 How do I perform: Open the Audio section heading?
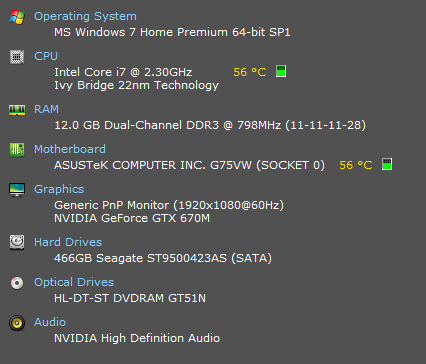[50, 322]
